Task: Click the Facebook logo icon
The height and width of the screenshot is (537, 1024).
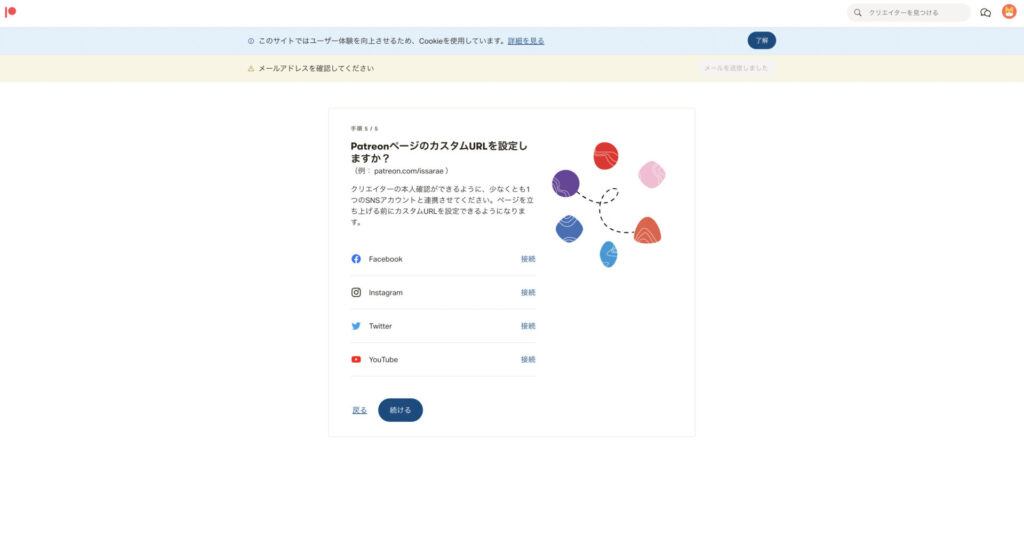Action: tap(356, 259)
